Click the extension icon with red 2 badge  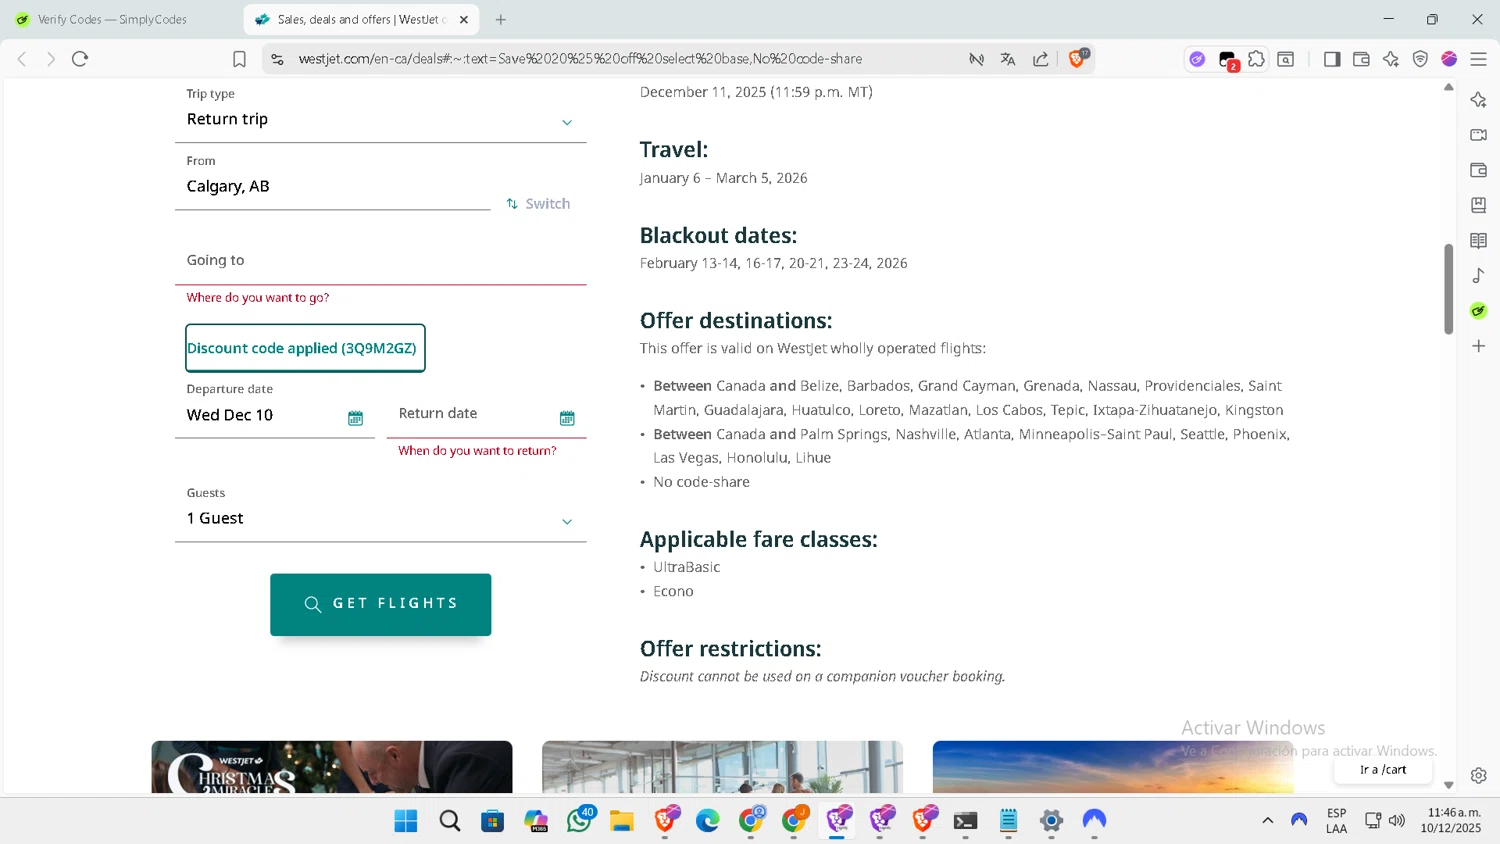point(1228,60)
